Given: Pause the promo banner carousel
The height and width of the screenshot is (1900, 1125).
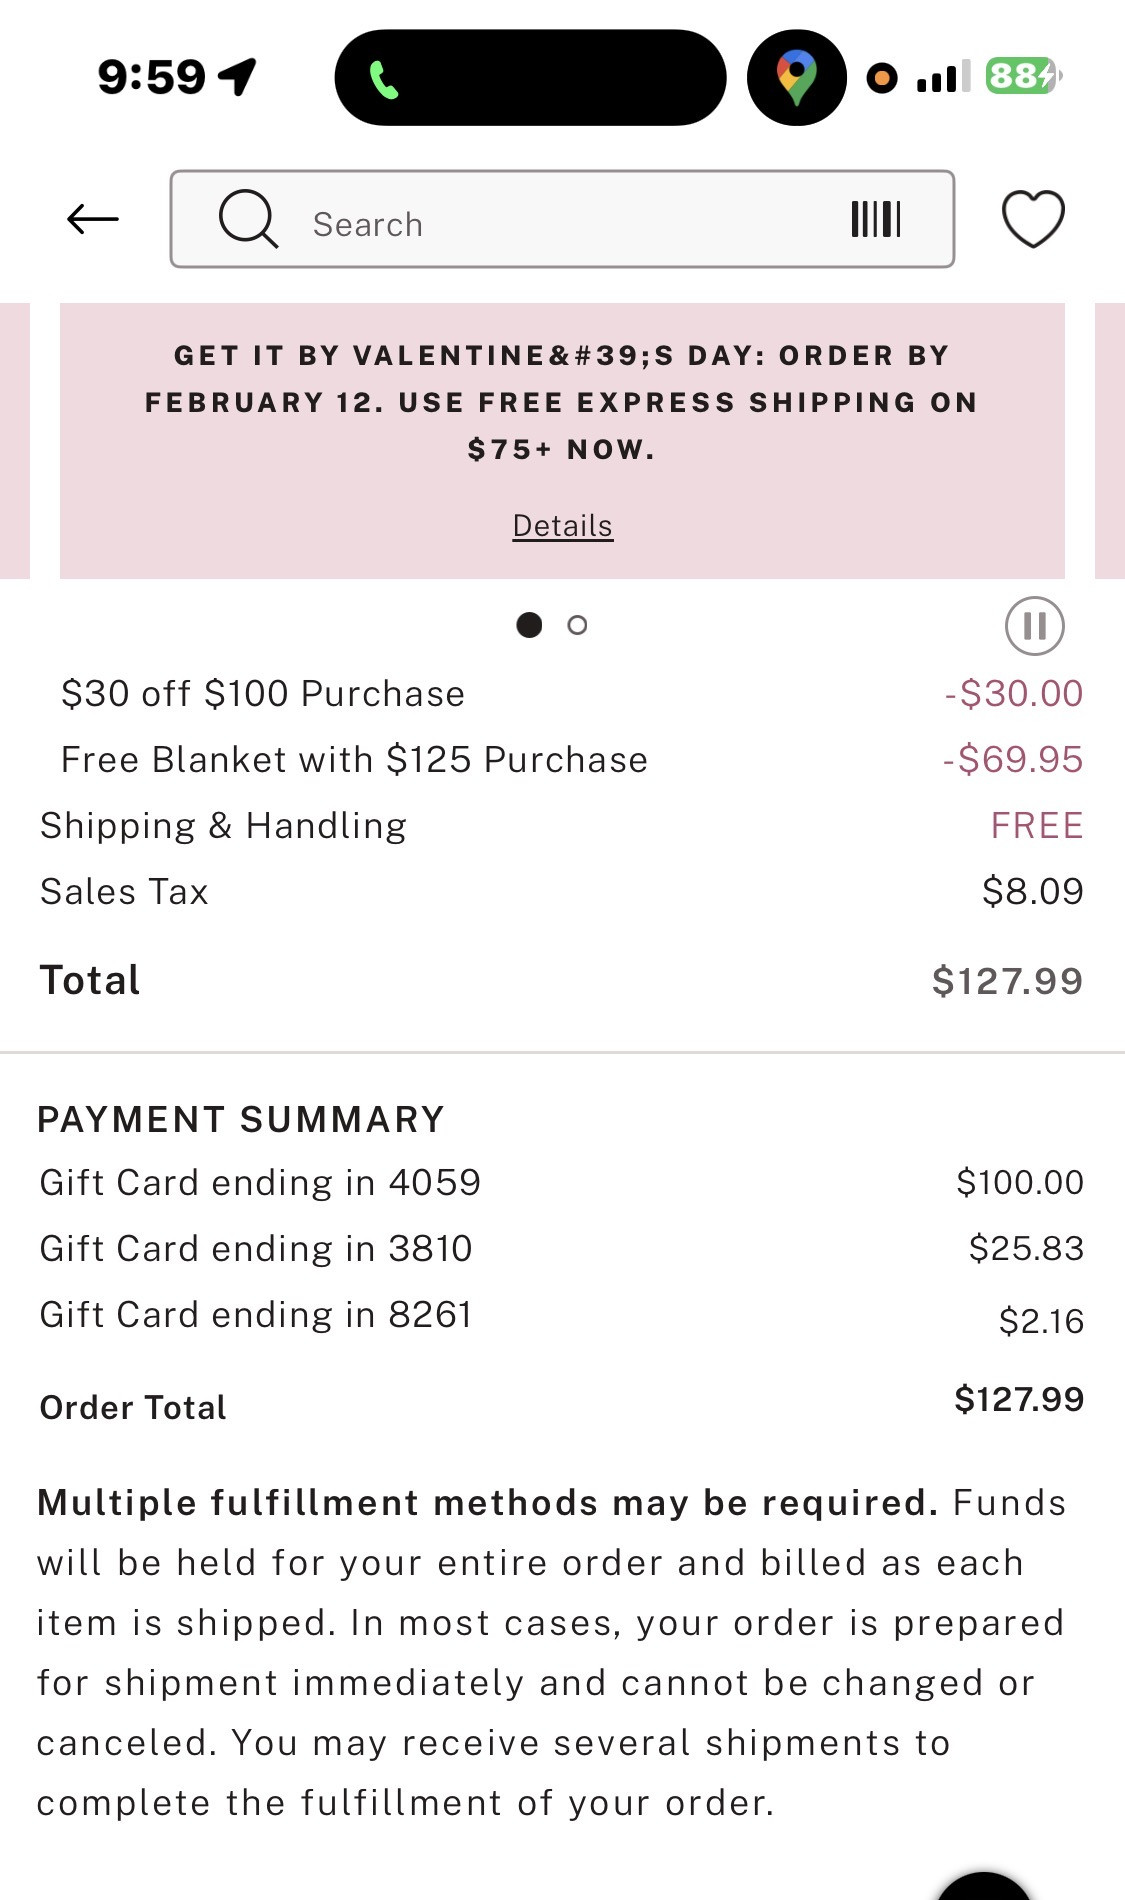Looking at the screenshot, I should coord(1034,626).
